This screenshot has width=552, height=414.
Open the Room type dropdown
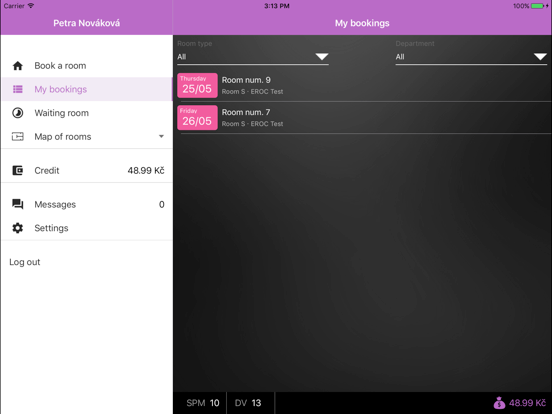[253, 57]
